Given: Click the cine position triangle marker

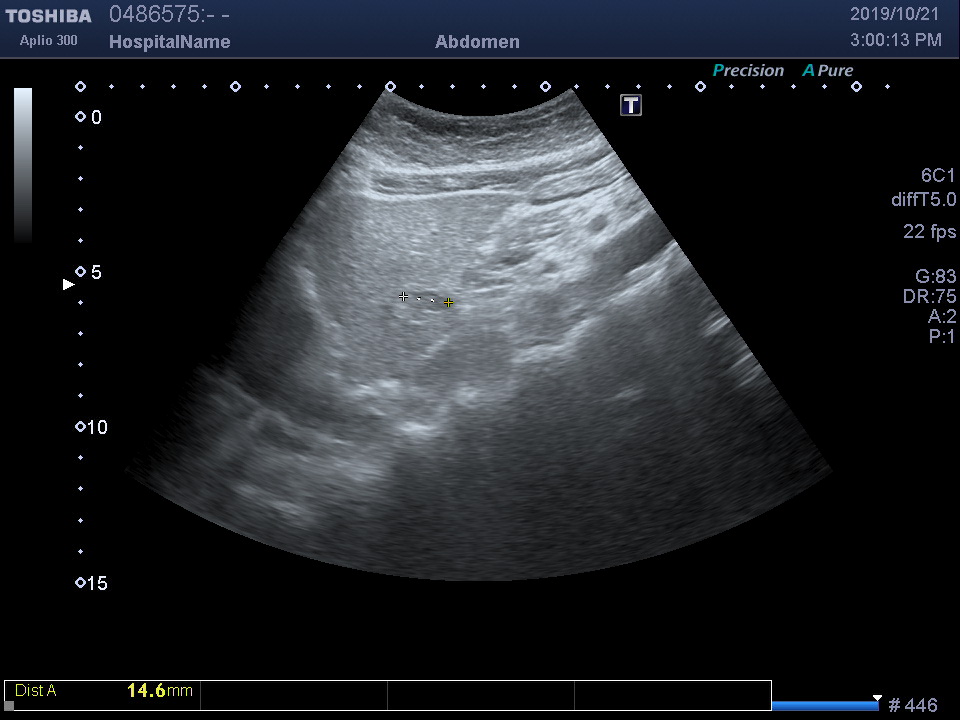Looking at the screenshot, I should [877, 697].
